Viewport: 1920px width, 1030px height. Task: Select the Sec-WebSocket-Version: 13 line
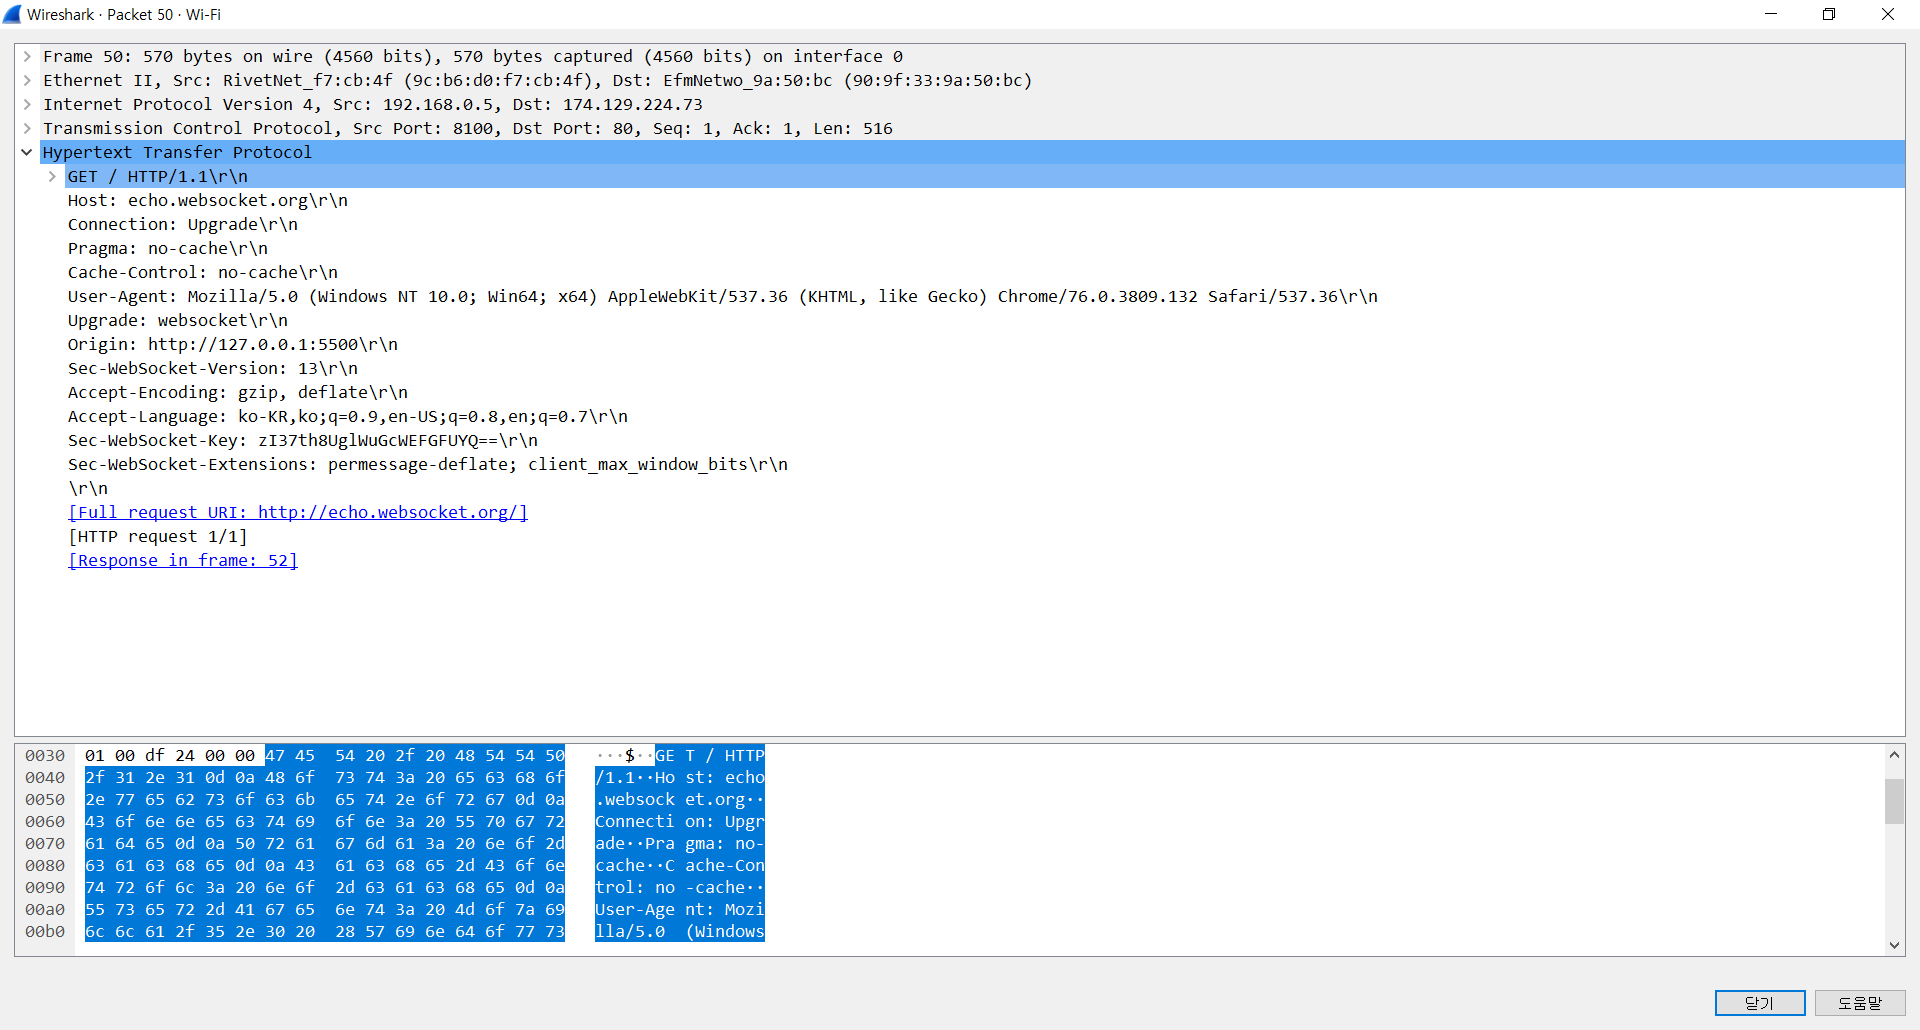point(213,368)
